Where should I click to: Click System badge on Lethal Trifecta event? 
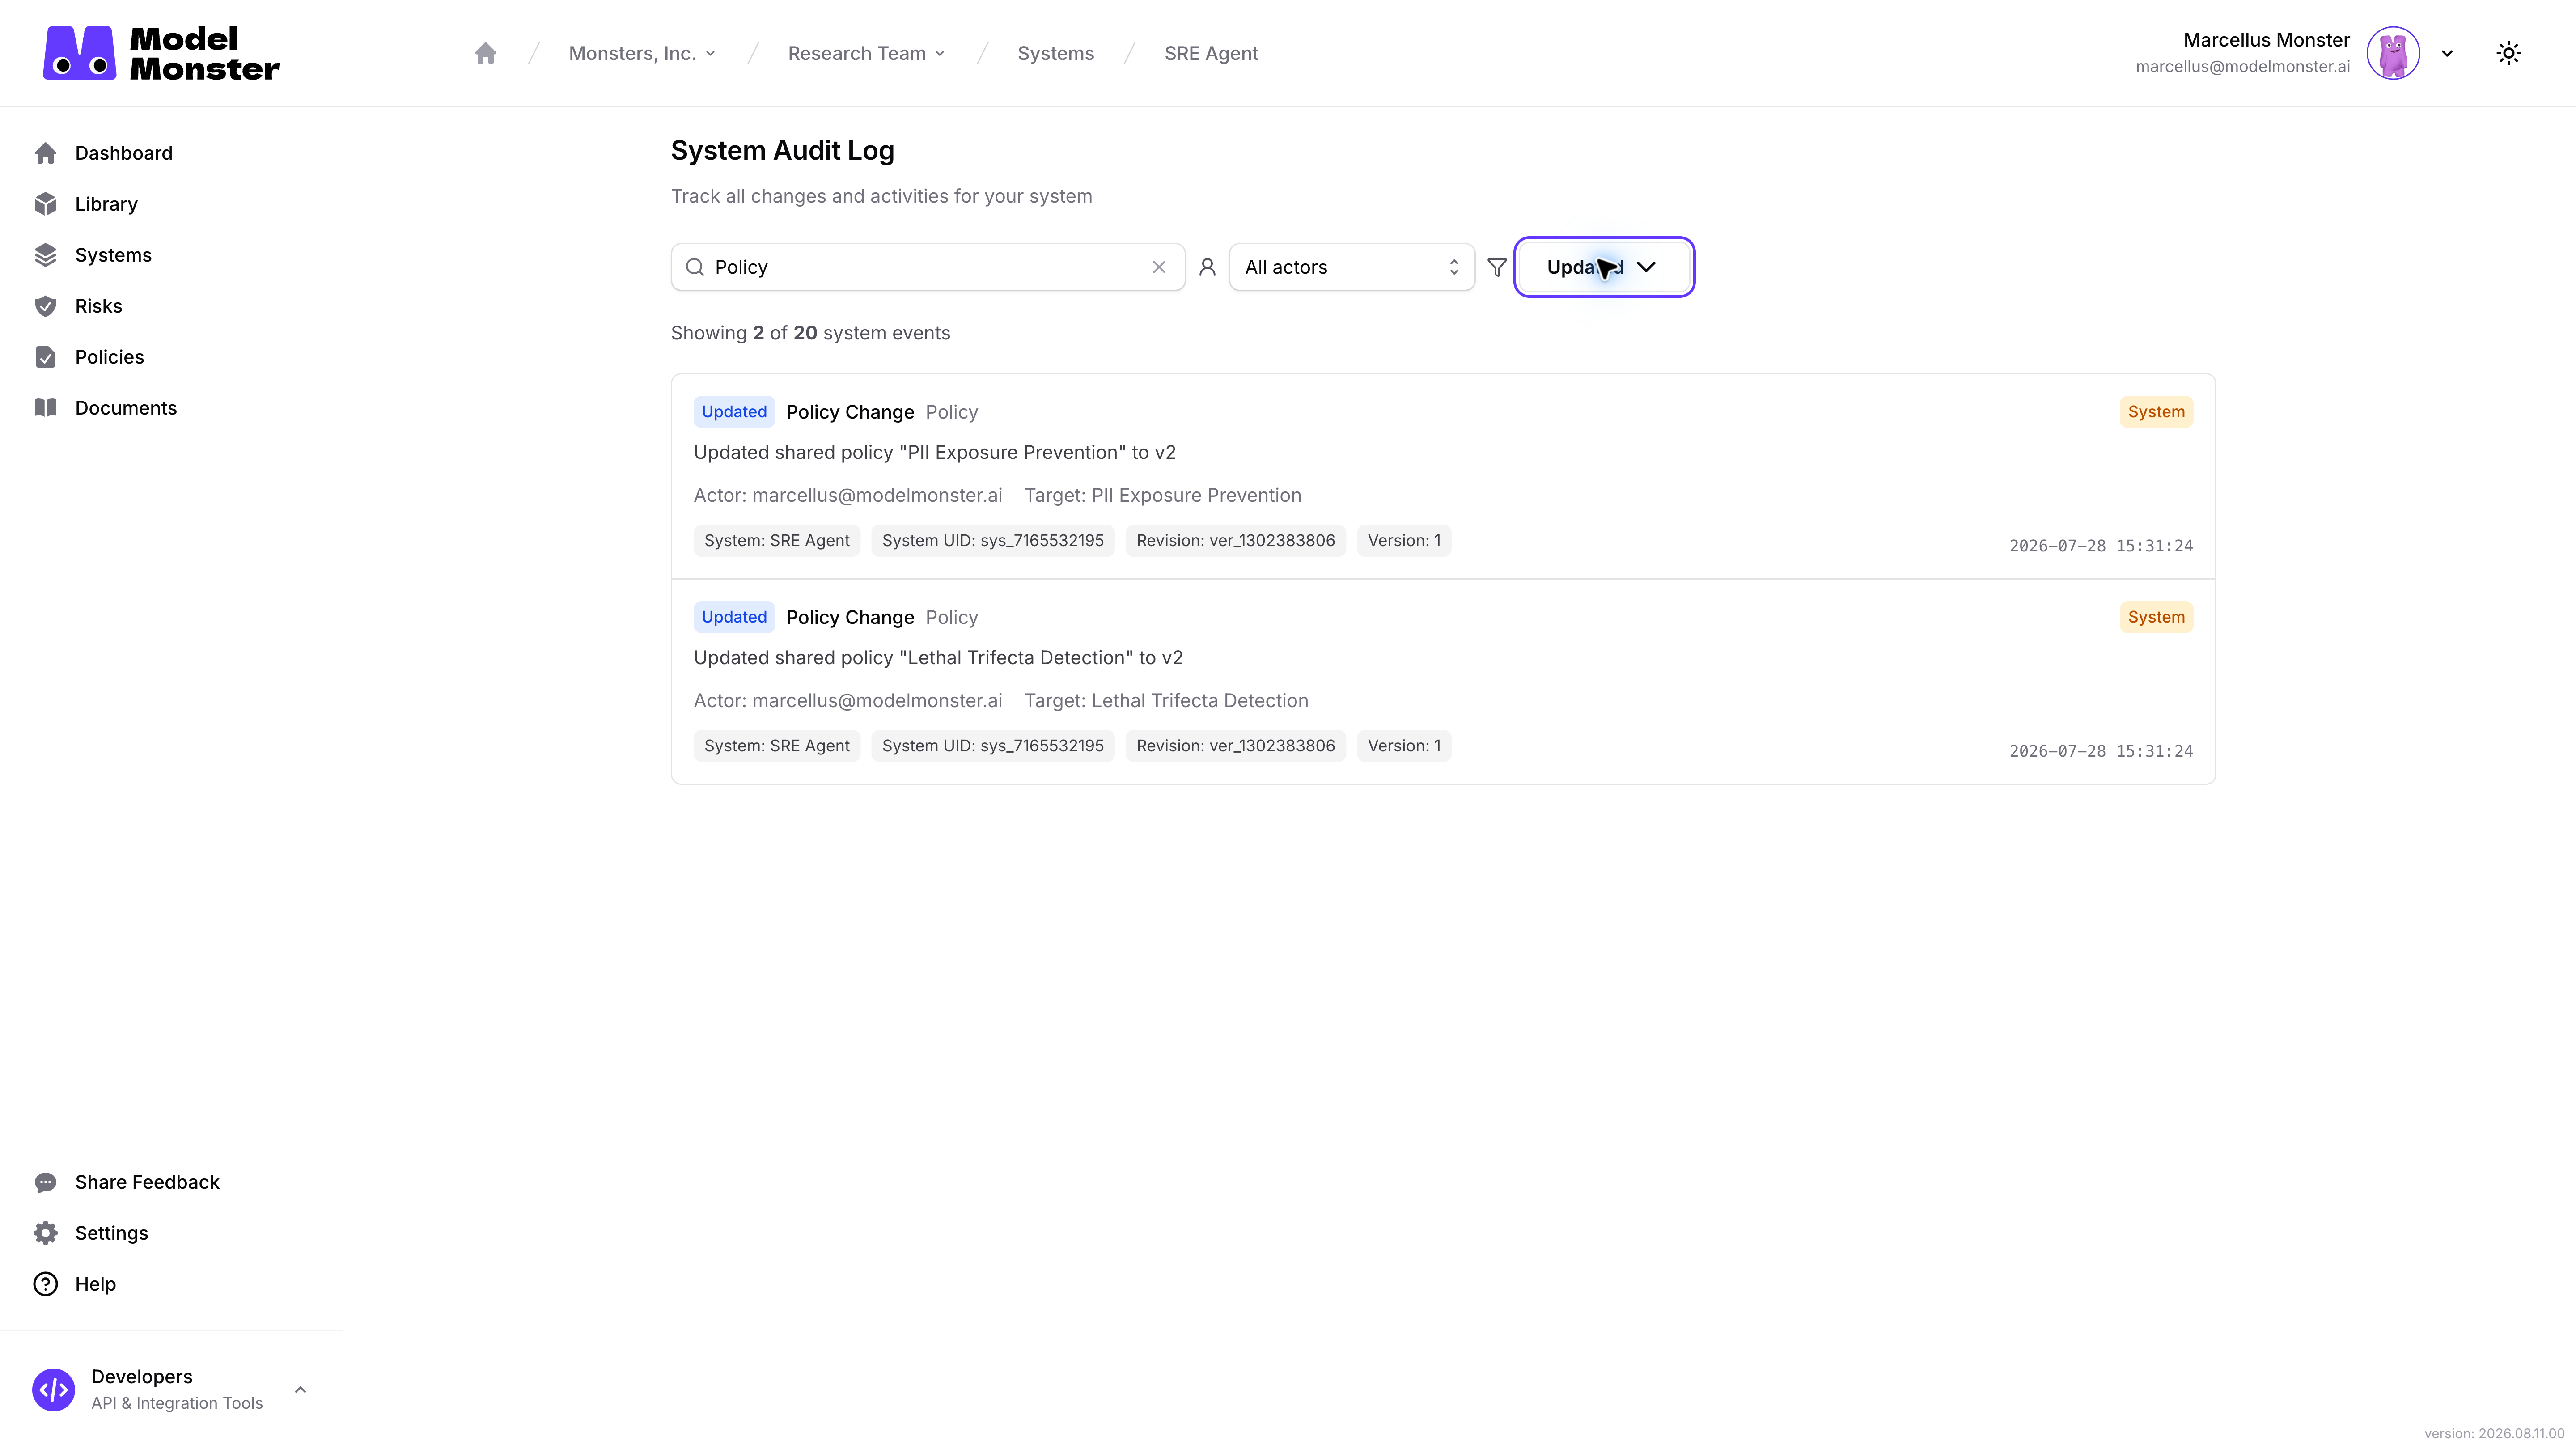click(2156, 617)
